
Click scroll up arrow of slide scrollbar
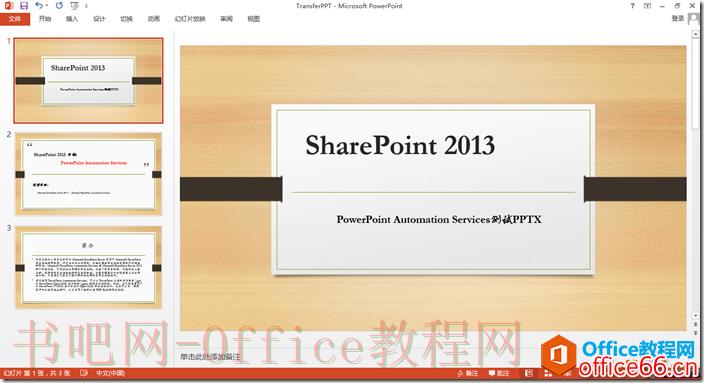[695, 35]
